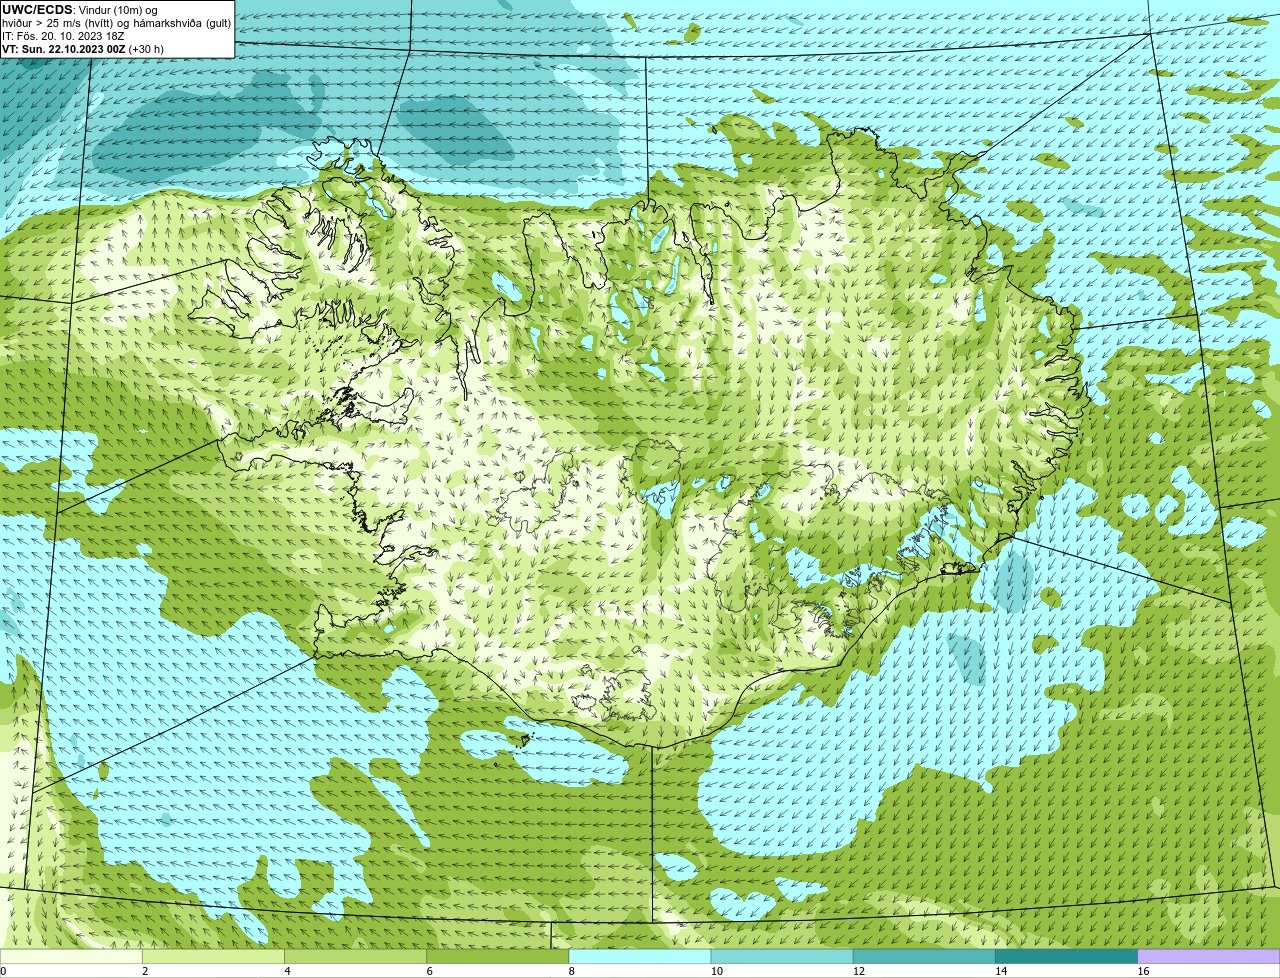Screen dimensions: 1280x978
Task: Click the 'hviður > 25 m/s (hvítt)' line
Action: [x=60, y=23]
